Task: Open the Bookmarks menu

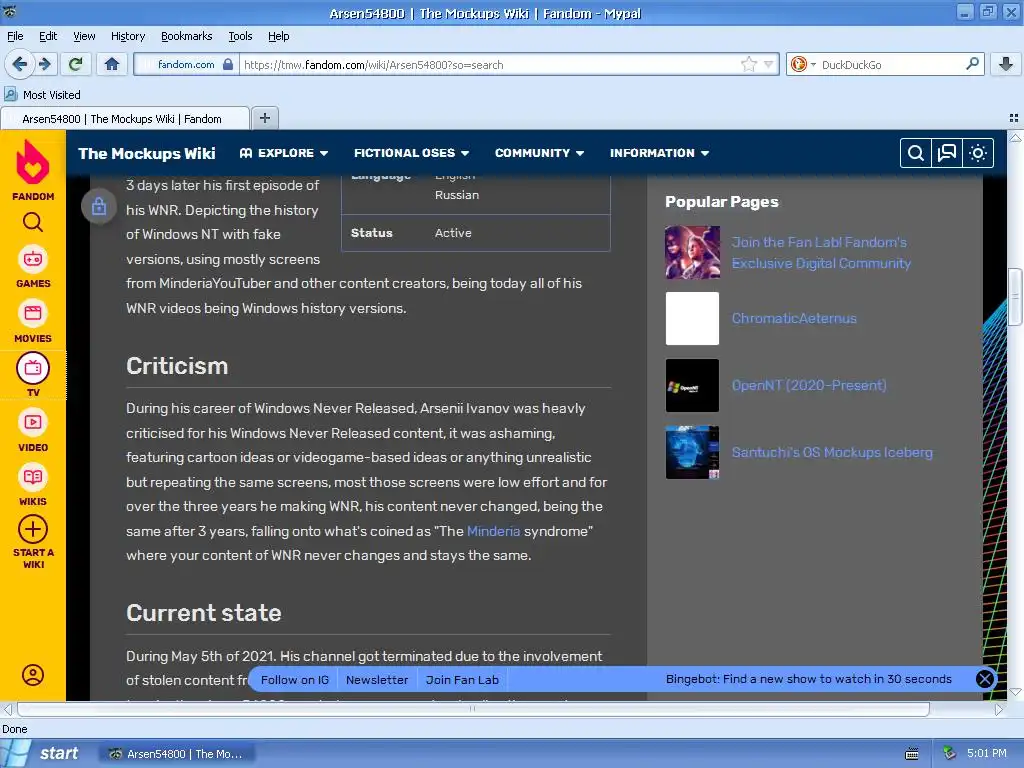Action: click(186, 36)
